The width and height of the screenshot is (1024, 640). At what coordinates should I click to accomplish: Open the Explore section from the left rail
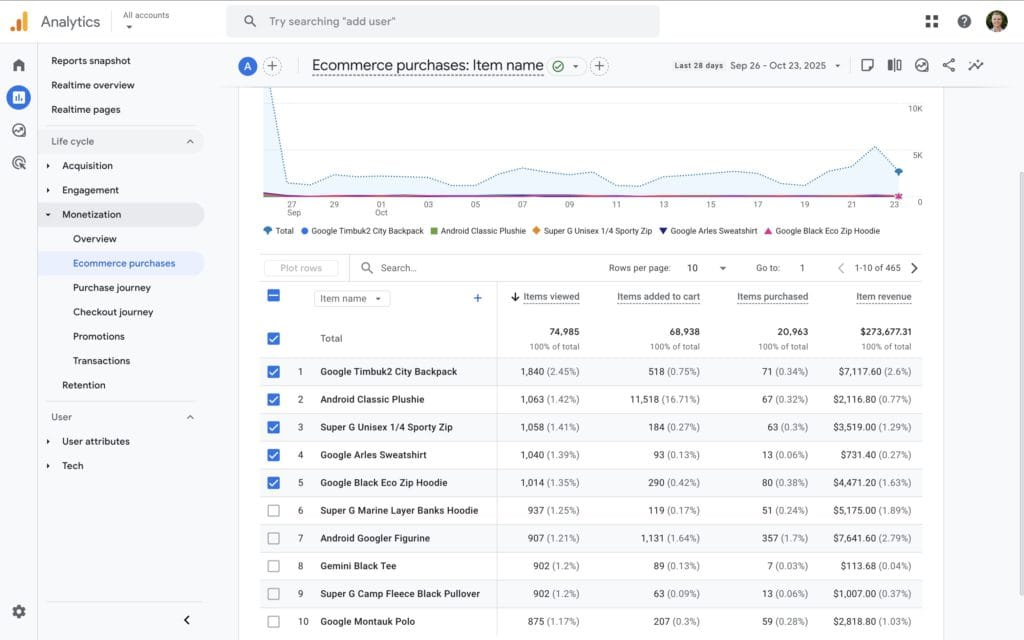[17, 130]
